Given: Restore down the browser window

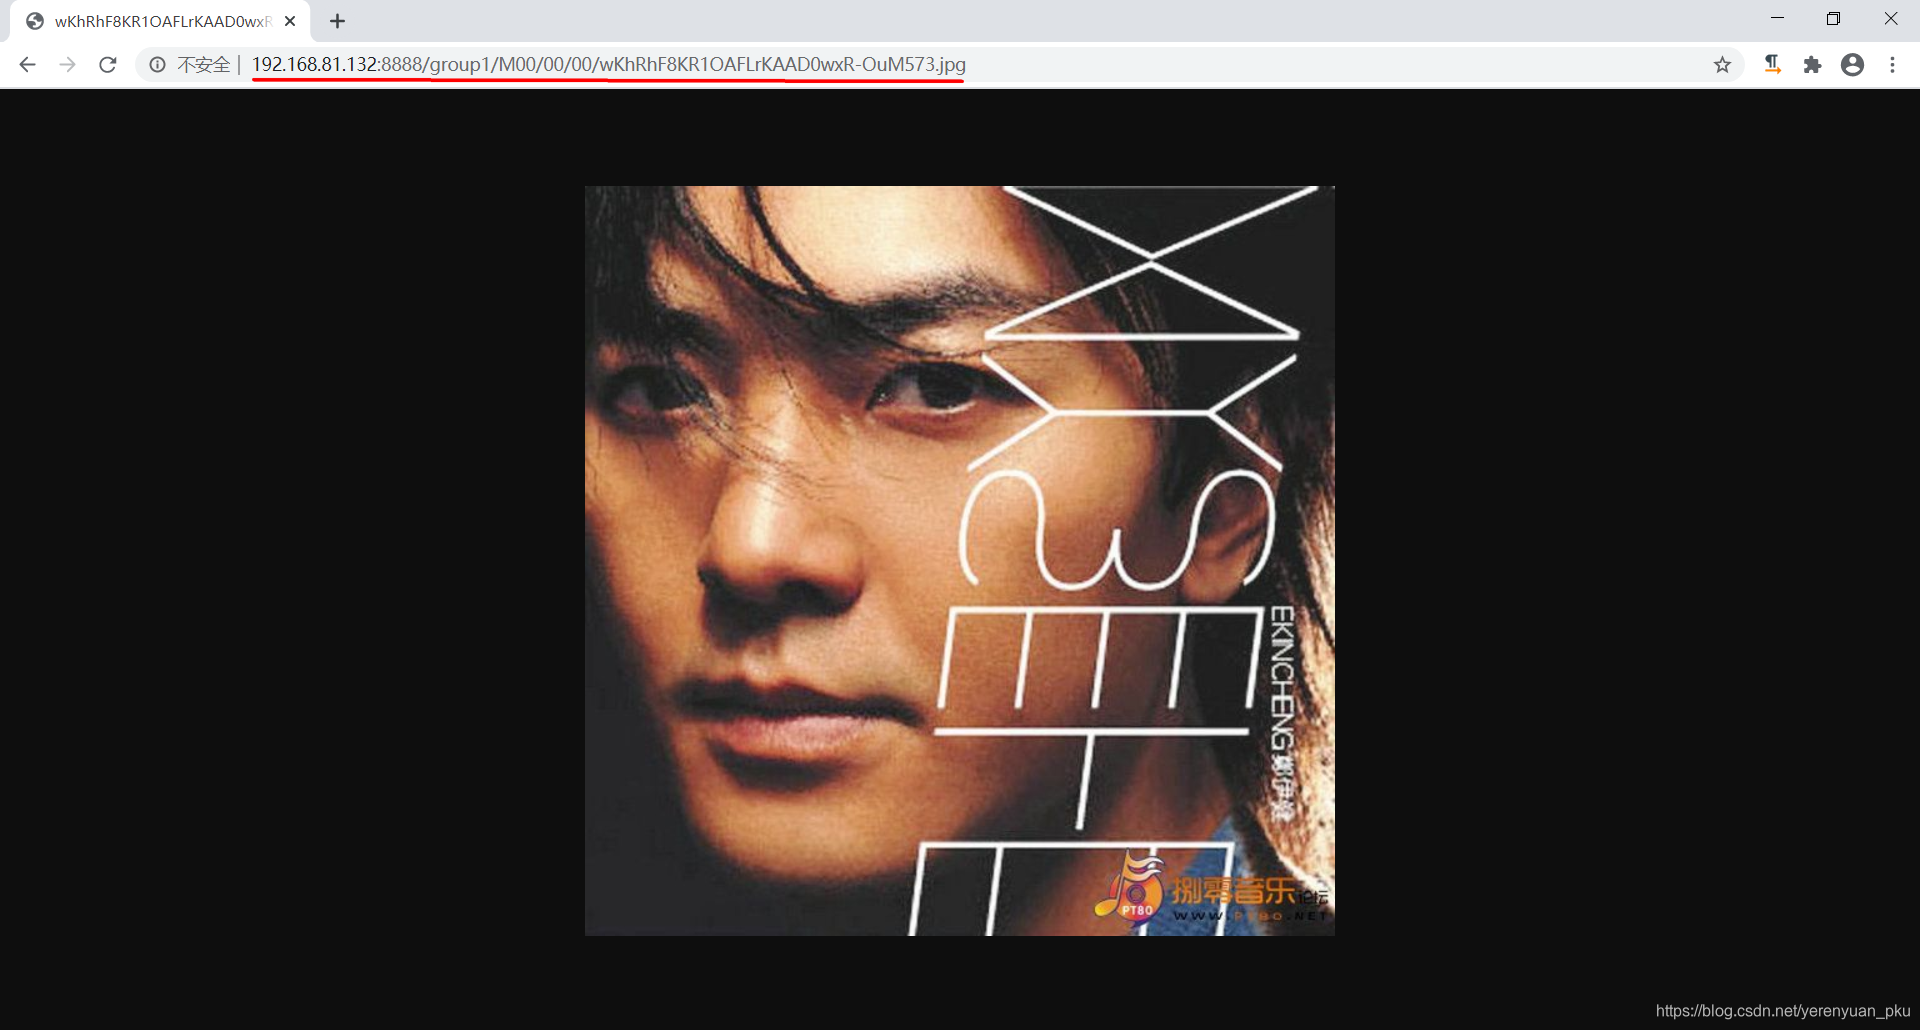Looking at the screenshot, I should coord(1833,18).
